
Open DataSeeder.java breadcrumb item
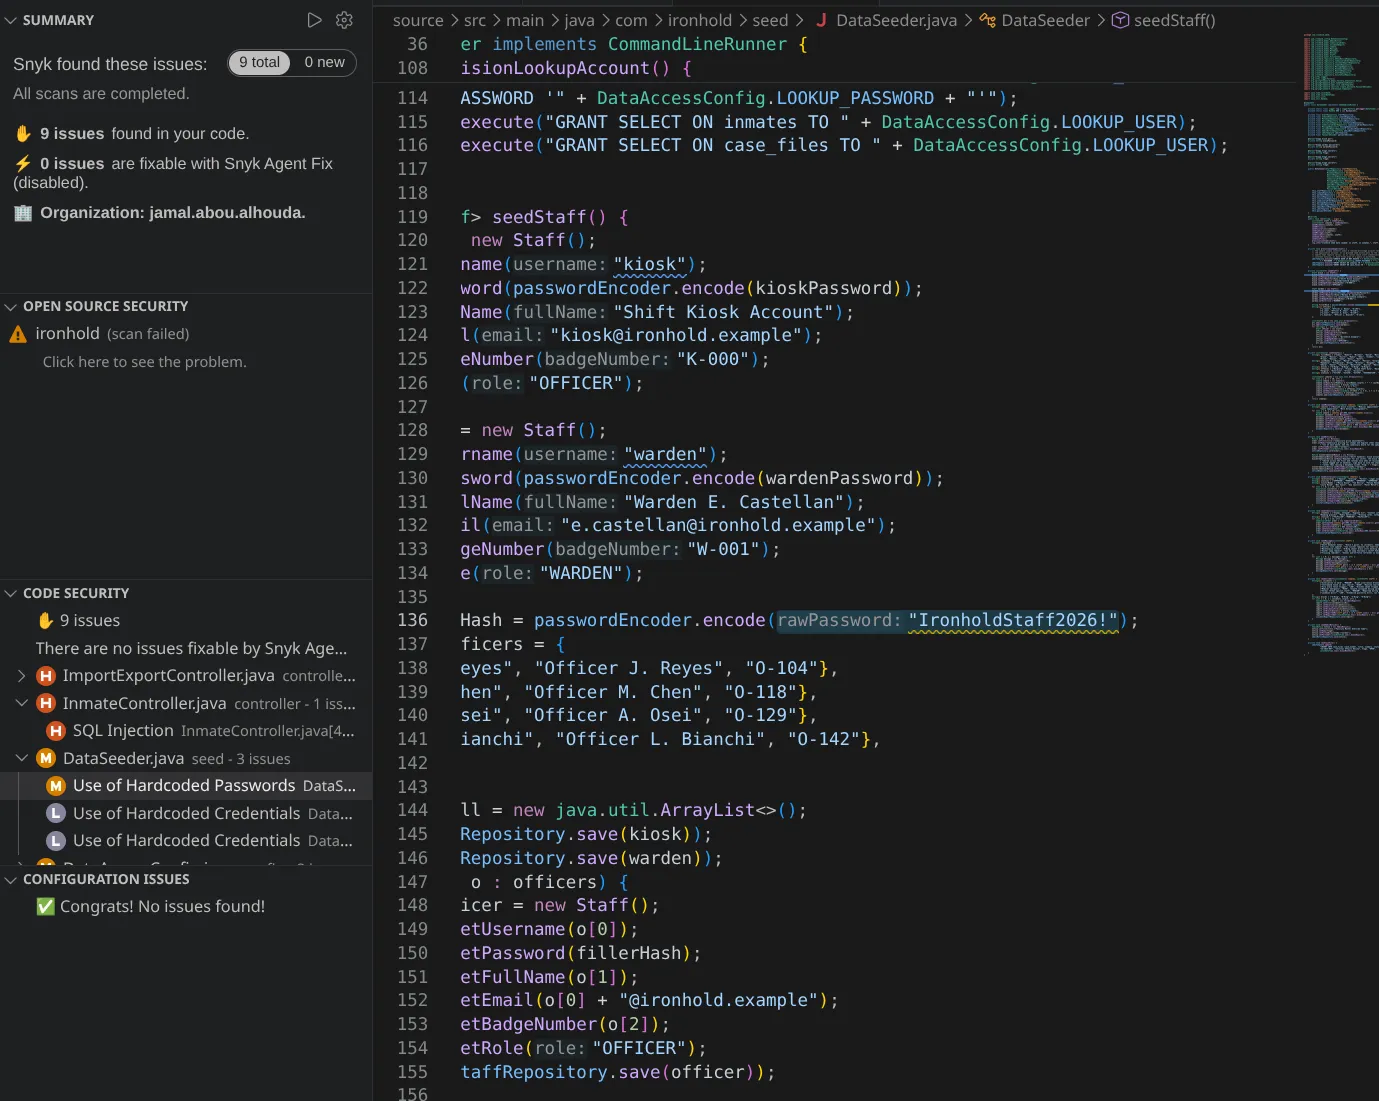pos(896,20)
